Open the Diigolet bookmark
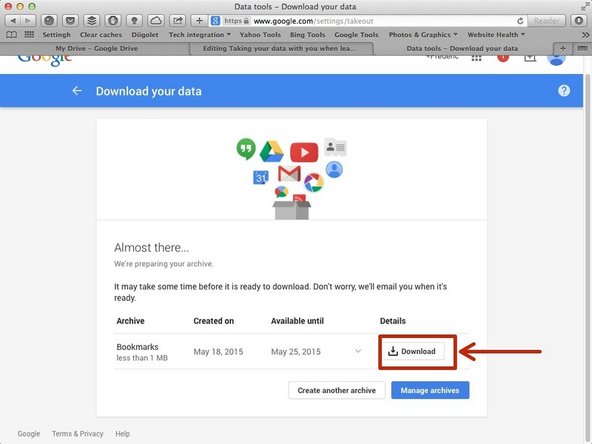This screenshot has height=444, width=592. point(145,35)
